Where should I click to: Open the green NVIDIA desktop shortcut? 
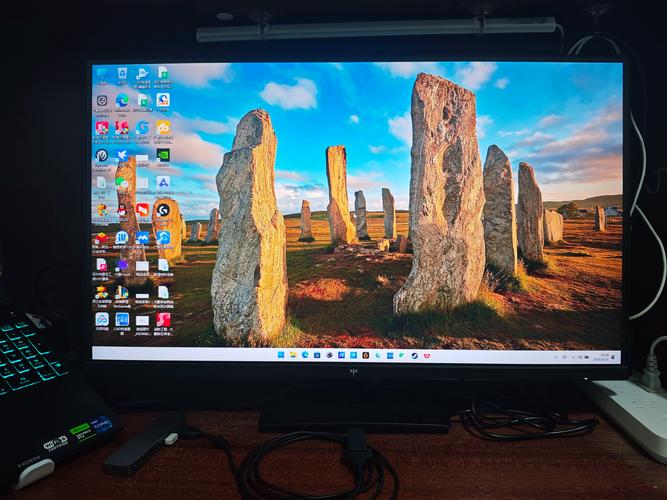pyautogui.click(x=163, y=155)
